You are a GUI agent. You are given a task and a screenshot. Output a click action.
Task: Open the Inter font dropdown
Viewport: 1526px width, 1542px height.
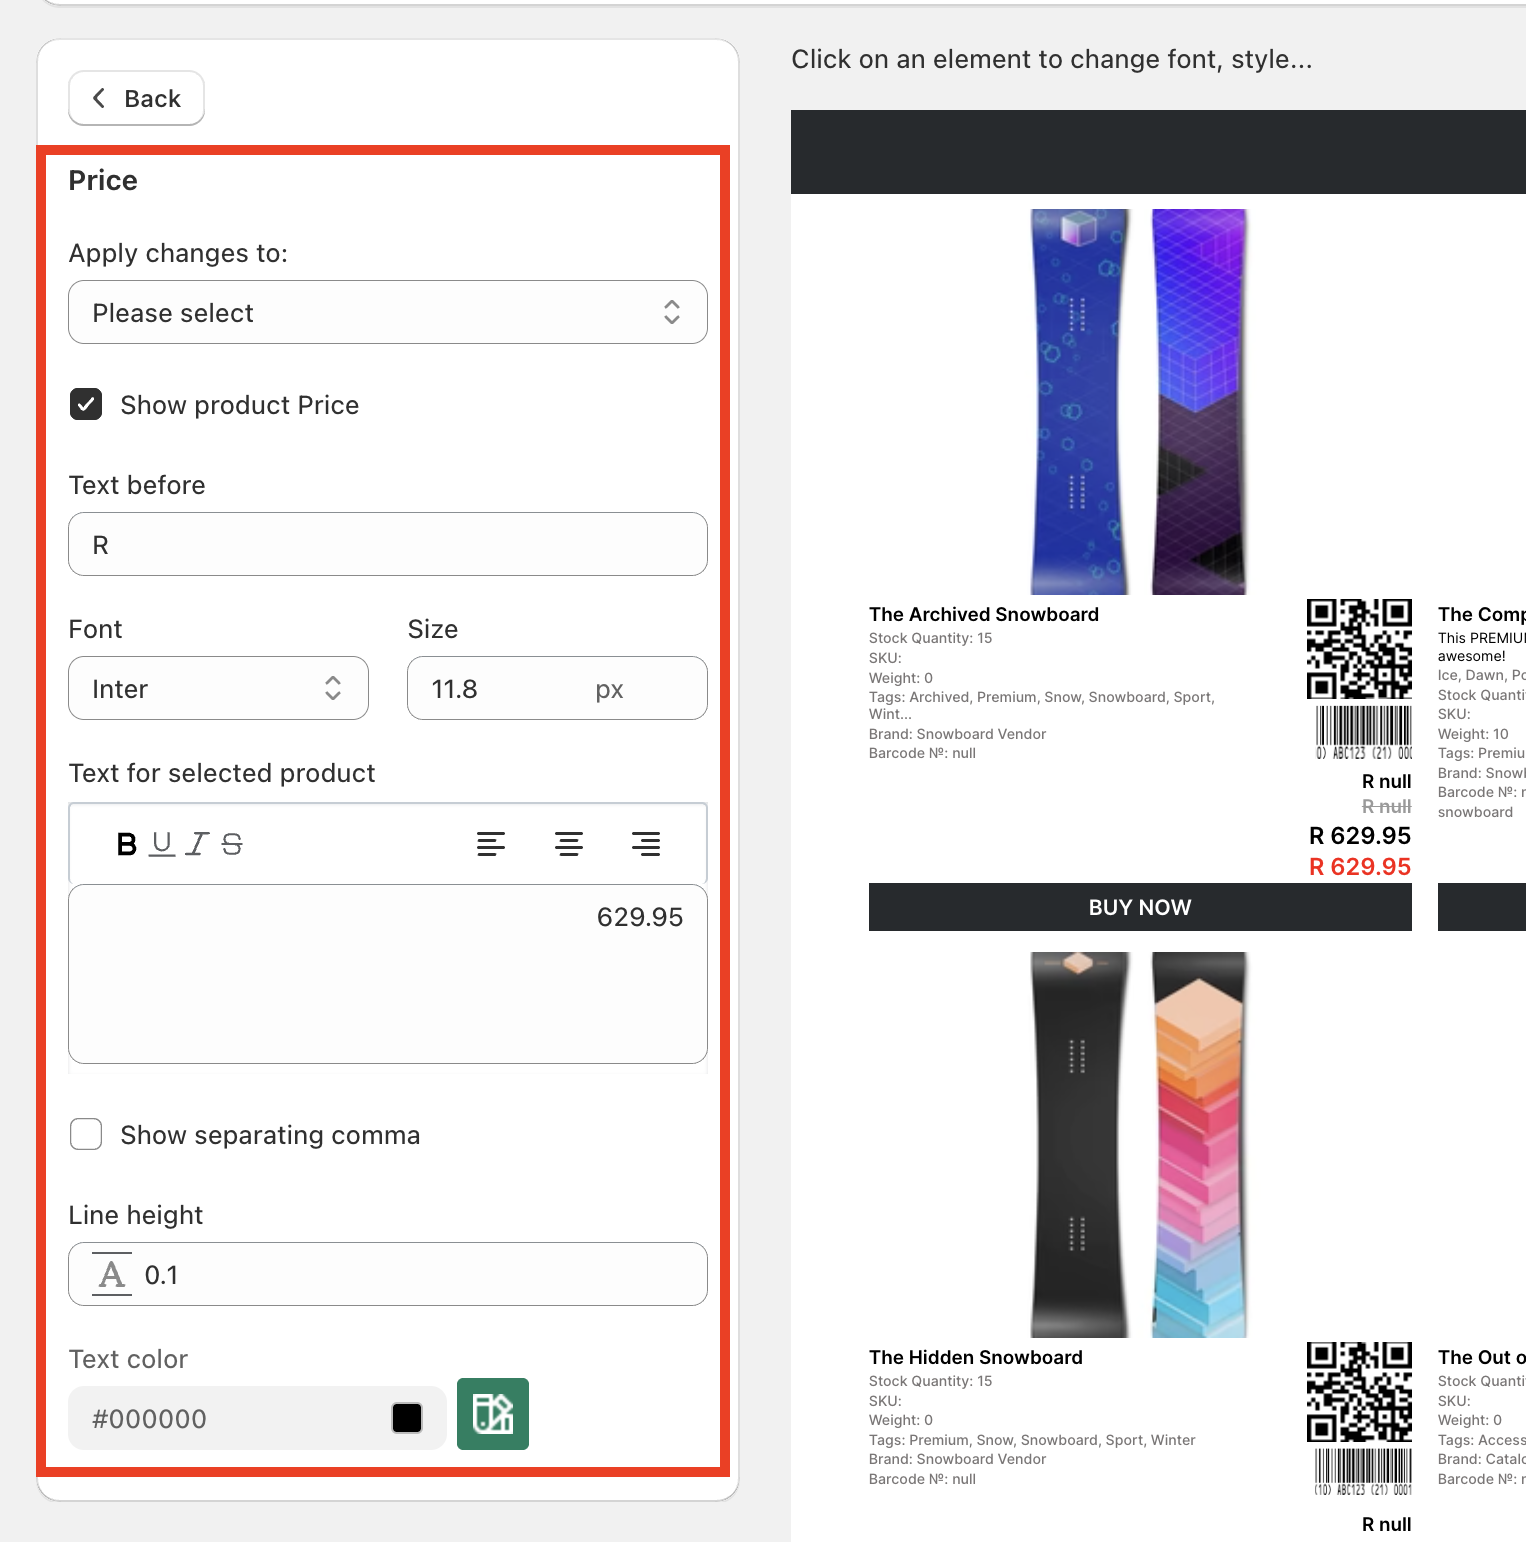218,688
